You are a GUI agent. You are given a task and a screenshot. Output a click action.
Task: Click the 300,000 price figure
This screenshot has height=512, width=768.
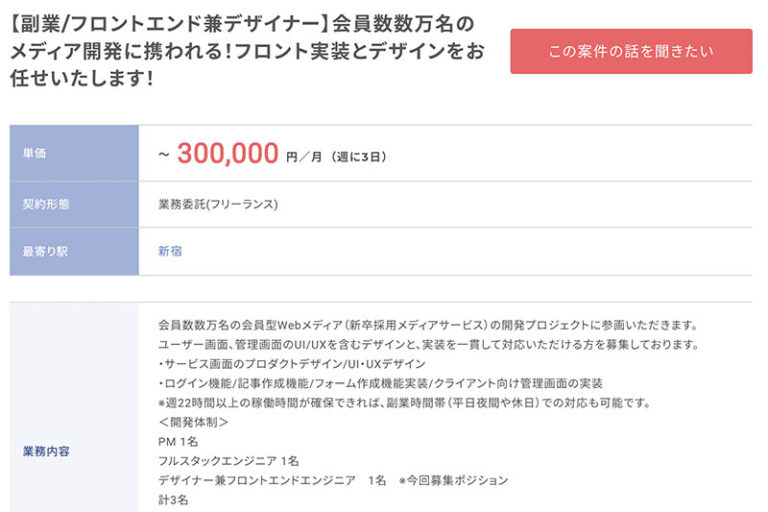(227, 153)
